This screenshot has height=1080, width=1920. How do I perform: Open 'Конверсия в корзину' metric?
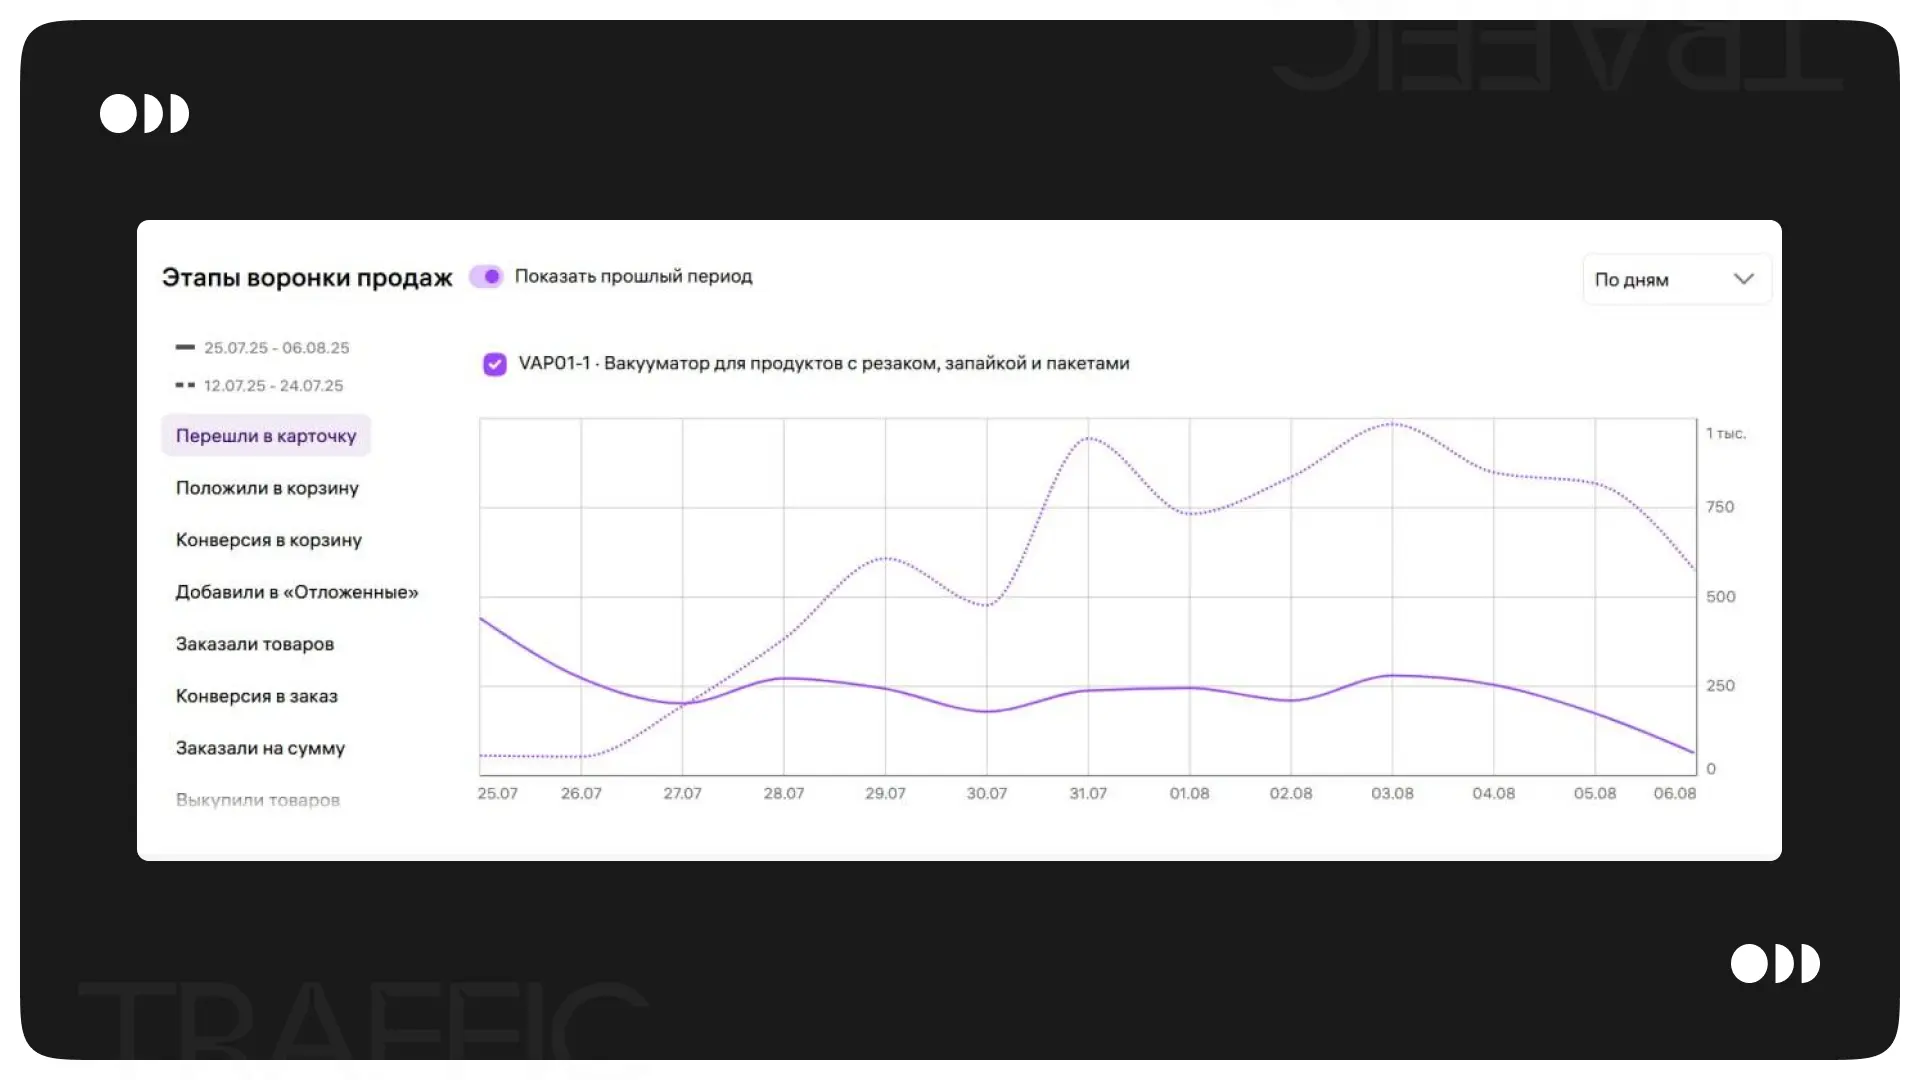[269, 540]
